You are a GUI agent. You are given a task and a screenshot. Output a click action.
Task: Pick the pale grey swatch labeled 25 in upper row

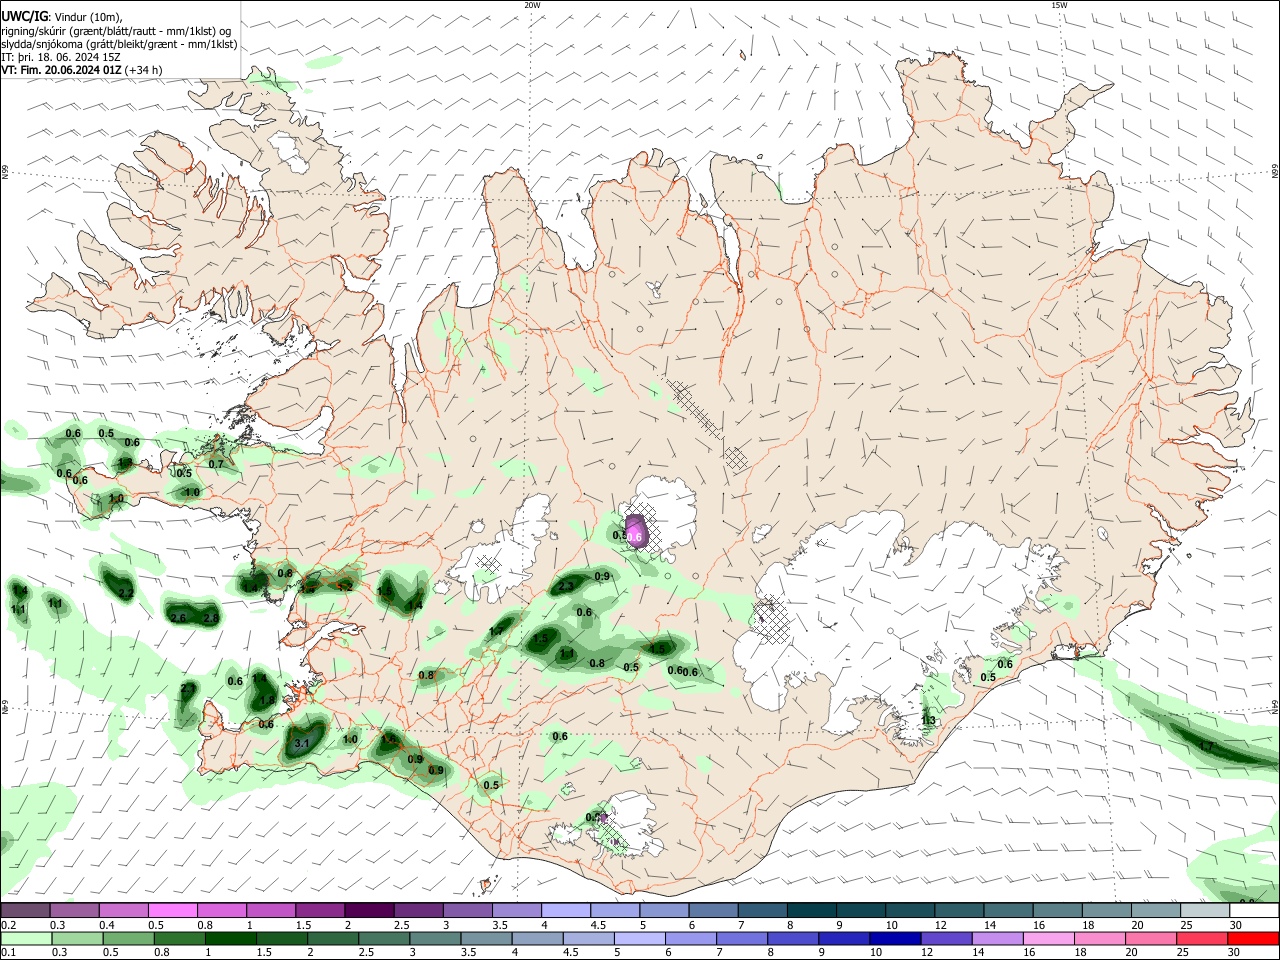tap(1205, 911)
